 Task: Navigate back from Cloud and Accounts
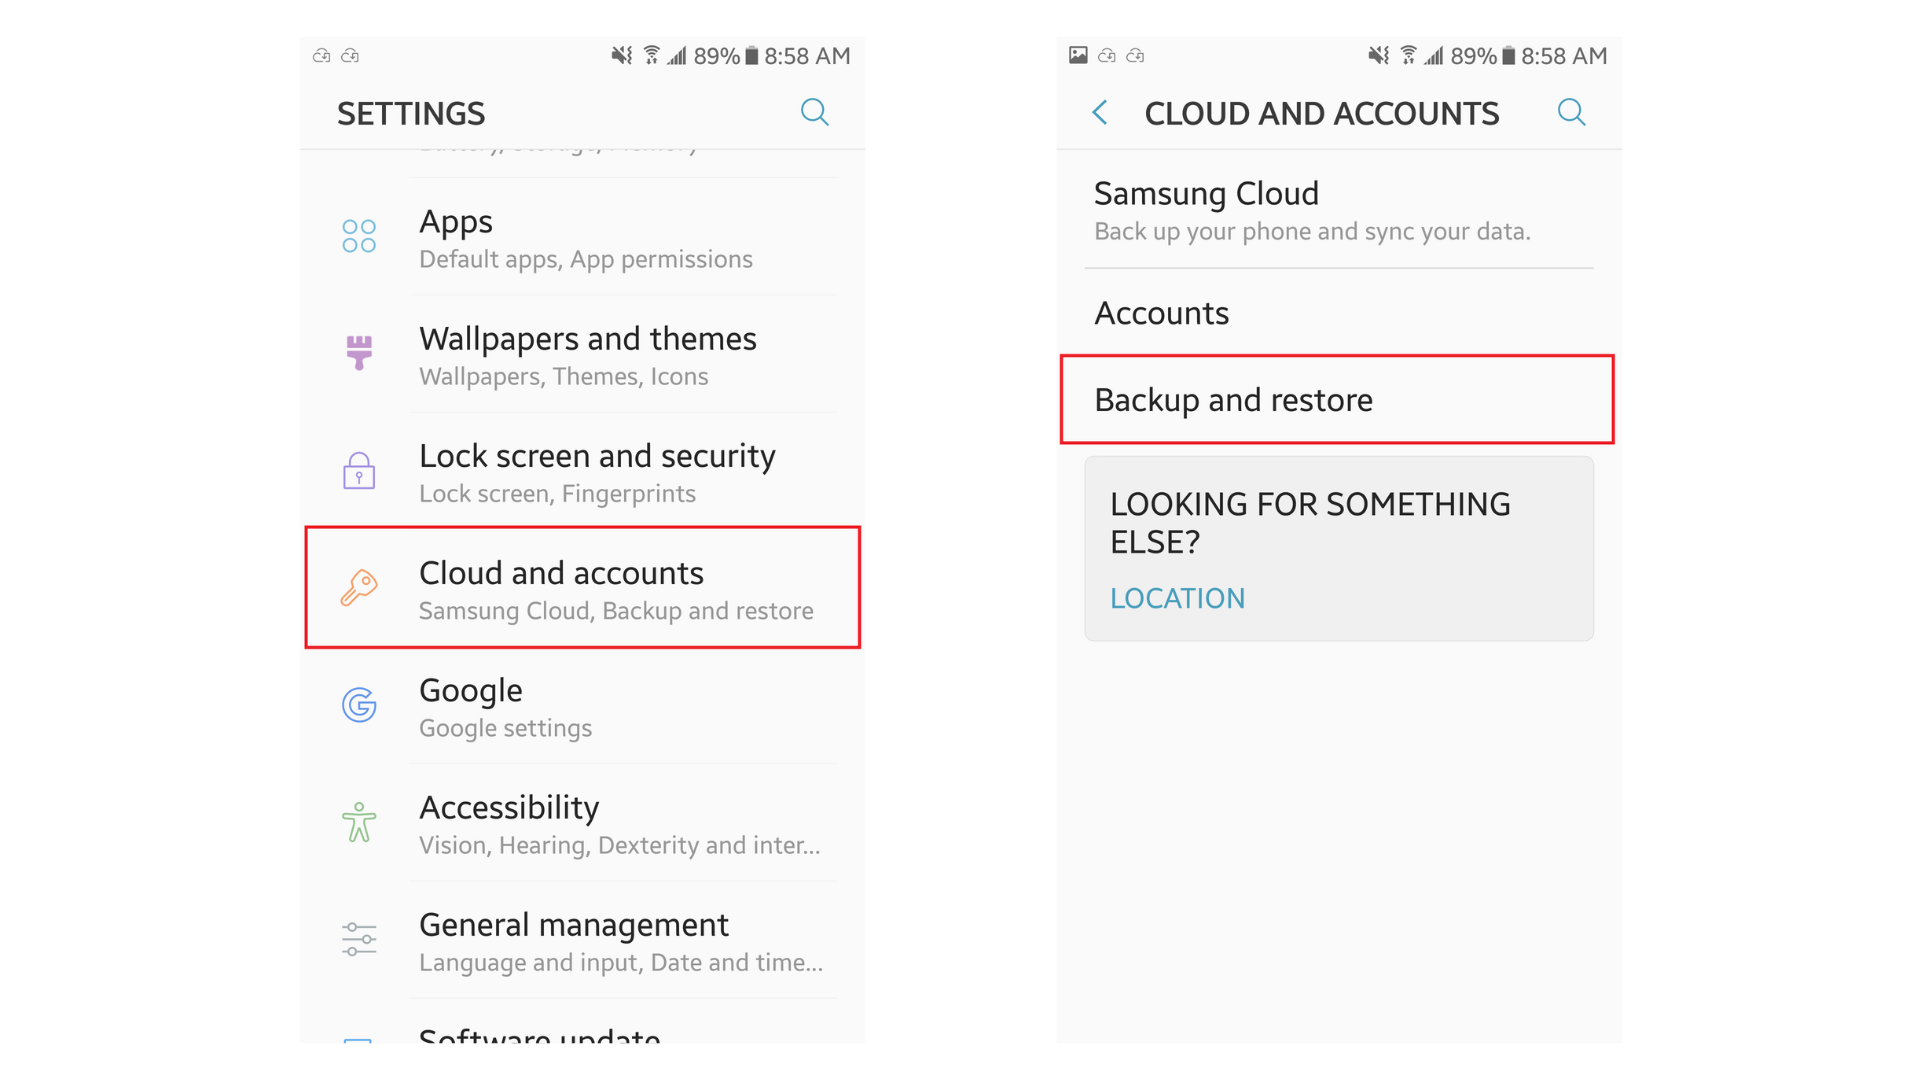[1097, 113]
